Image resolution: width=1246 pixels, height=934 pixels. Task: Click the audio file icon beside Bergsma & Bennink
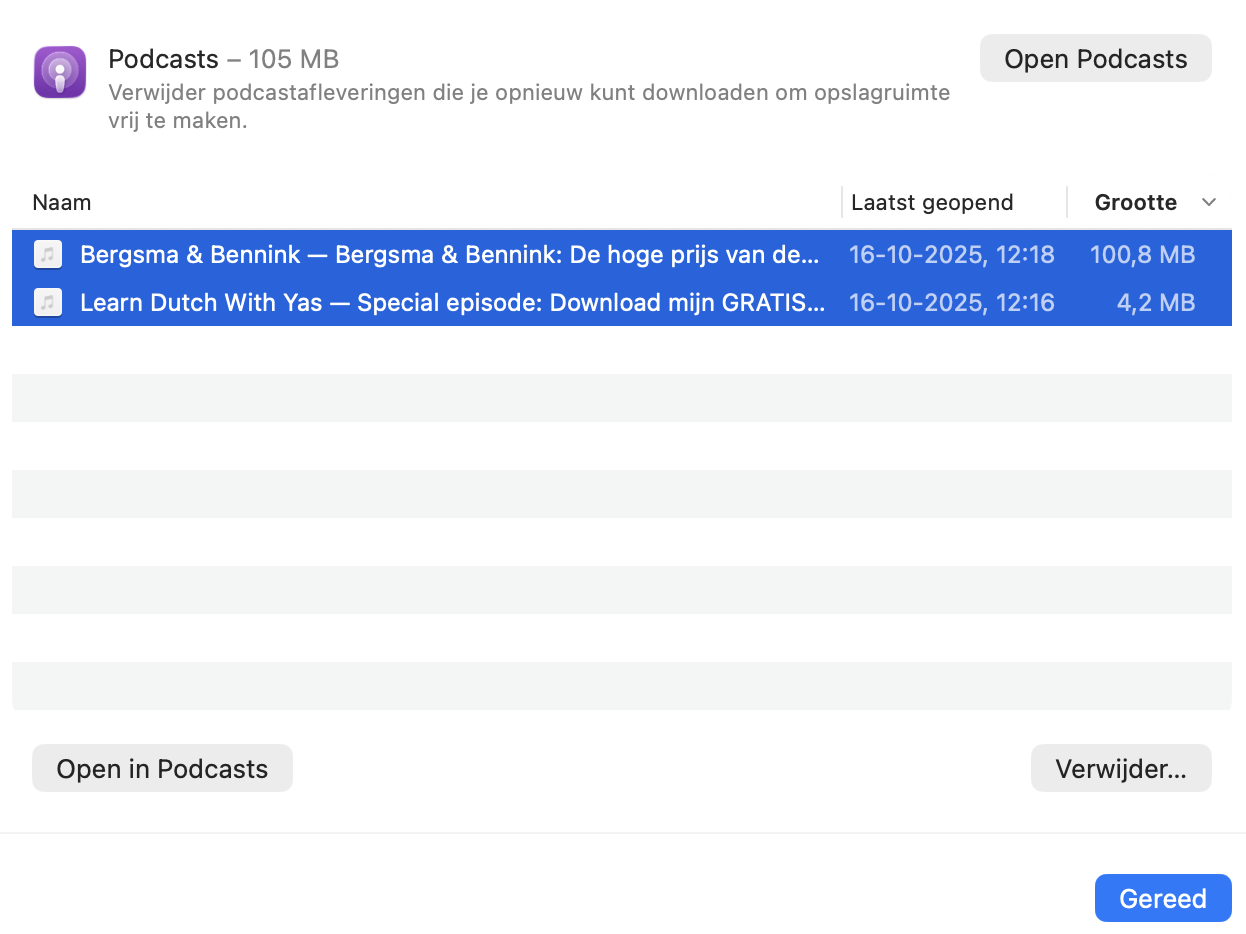47,255
